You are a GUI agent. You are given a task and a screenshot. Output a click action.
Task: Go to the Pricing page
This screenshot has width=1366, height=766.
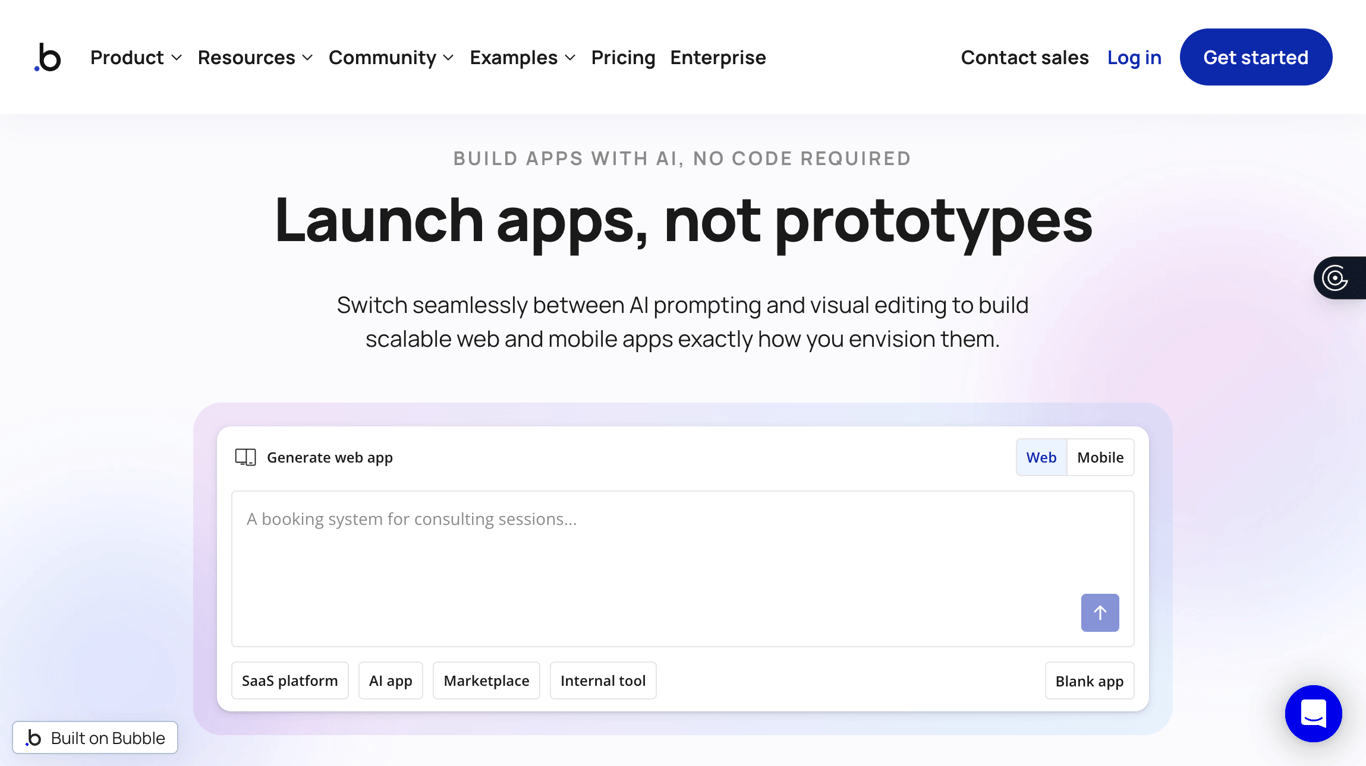point(623,57)
